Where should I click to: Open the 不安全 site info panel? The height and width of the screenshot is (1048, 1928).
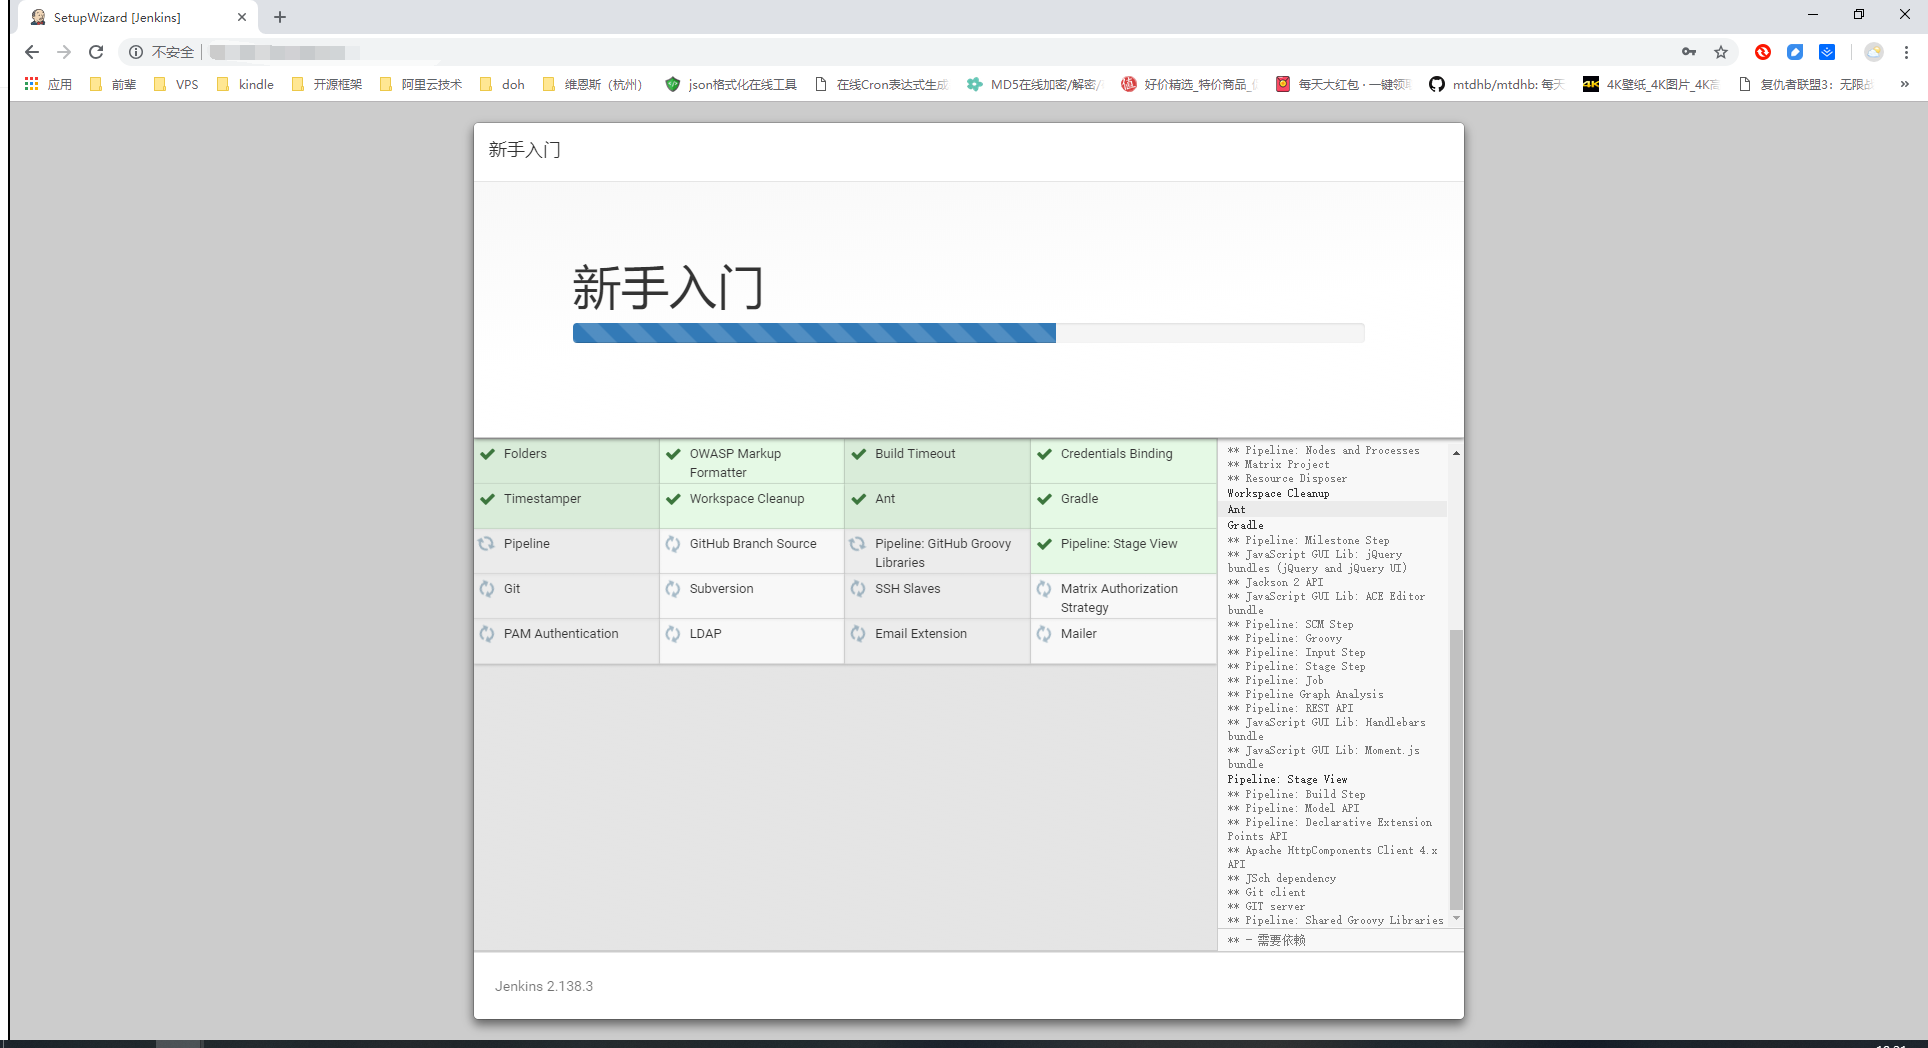(x=160, y=52)
